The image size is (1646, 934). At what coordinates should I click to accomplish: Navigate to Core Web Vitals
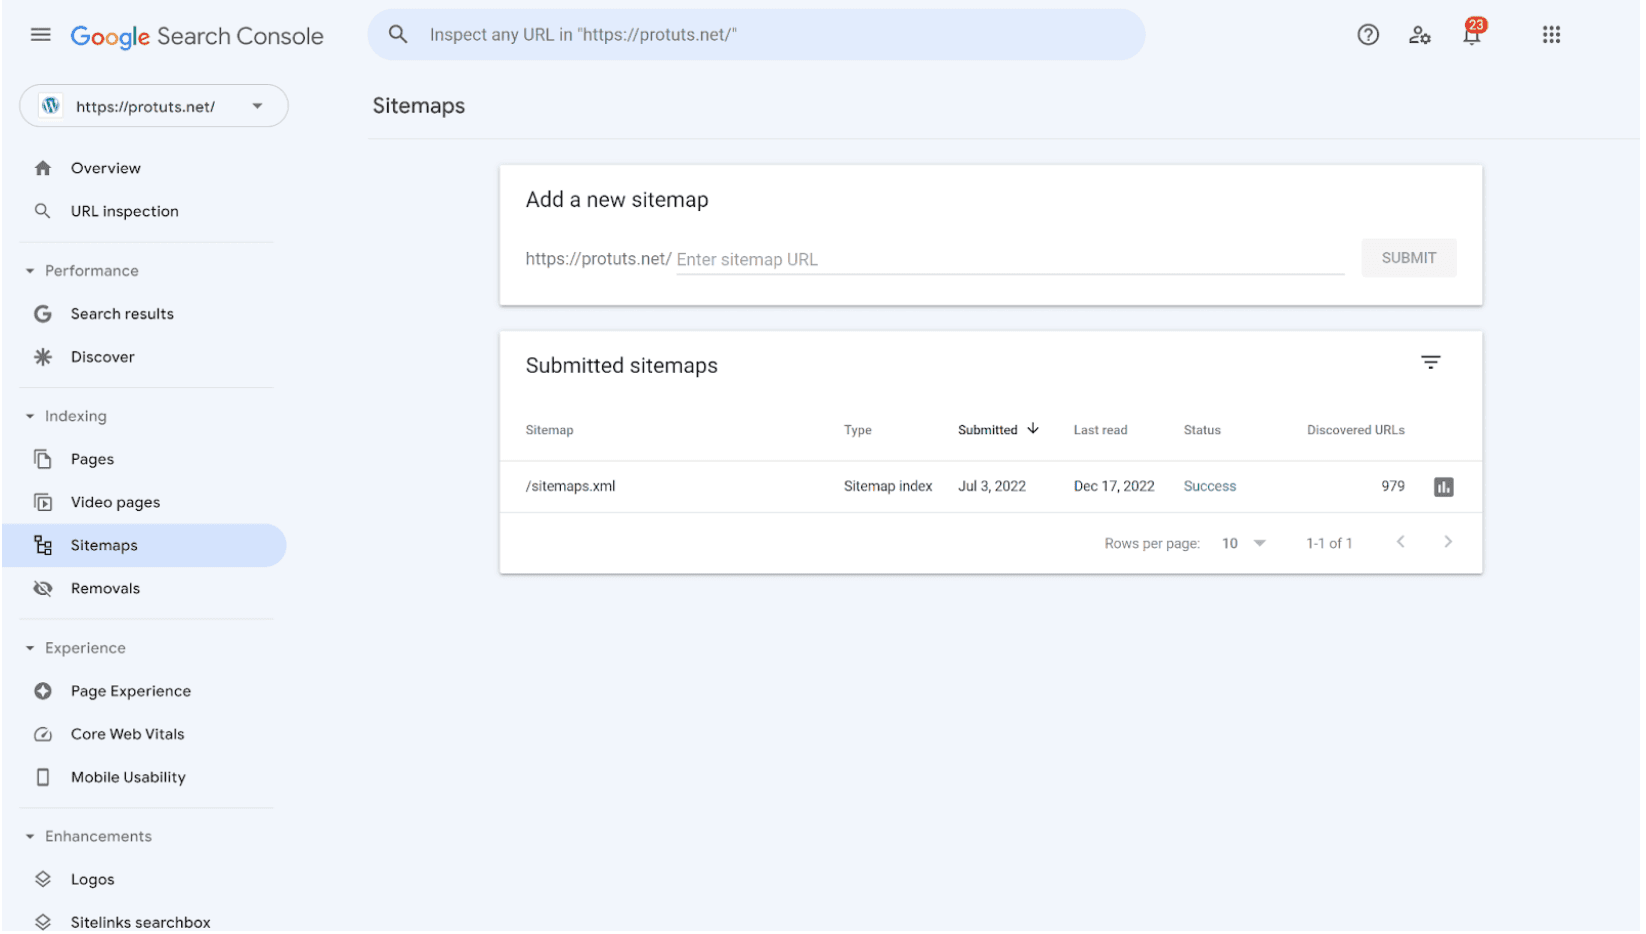(127, 733)
